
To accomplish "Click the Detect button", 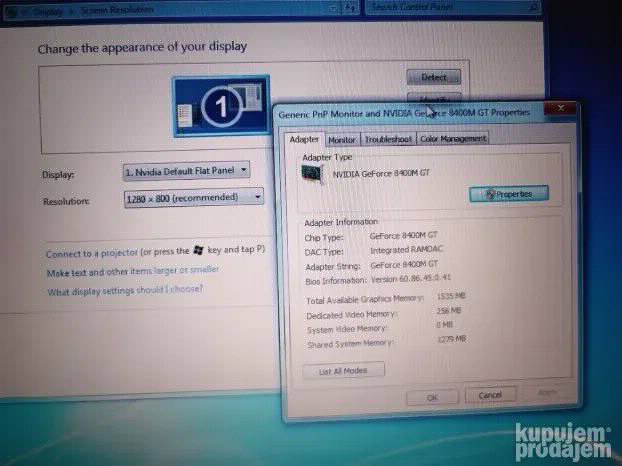I will click(434, 77).
